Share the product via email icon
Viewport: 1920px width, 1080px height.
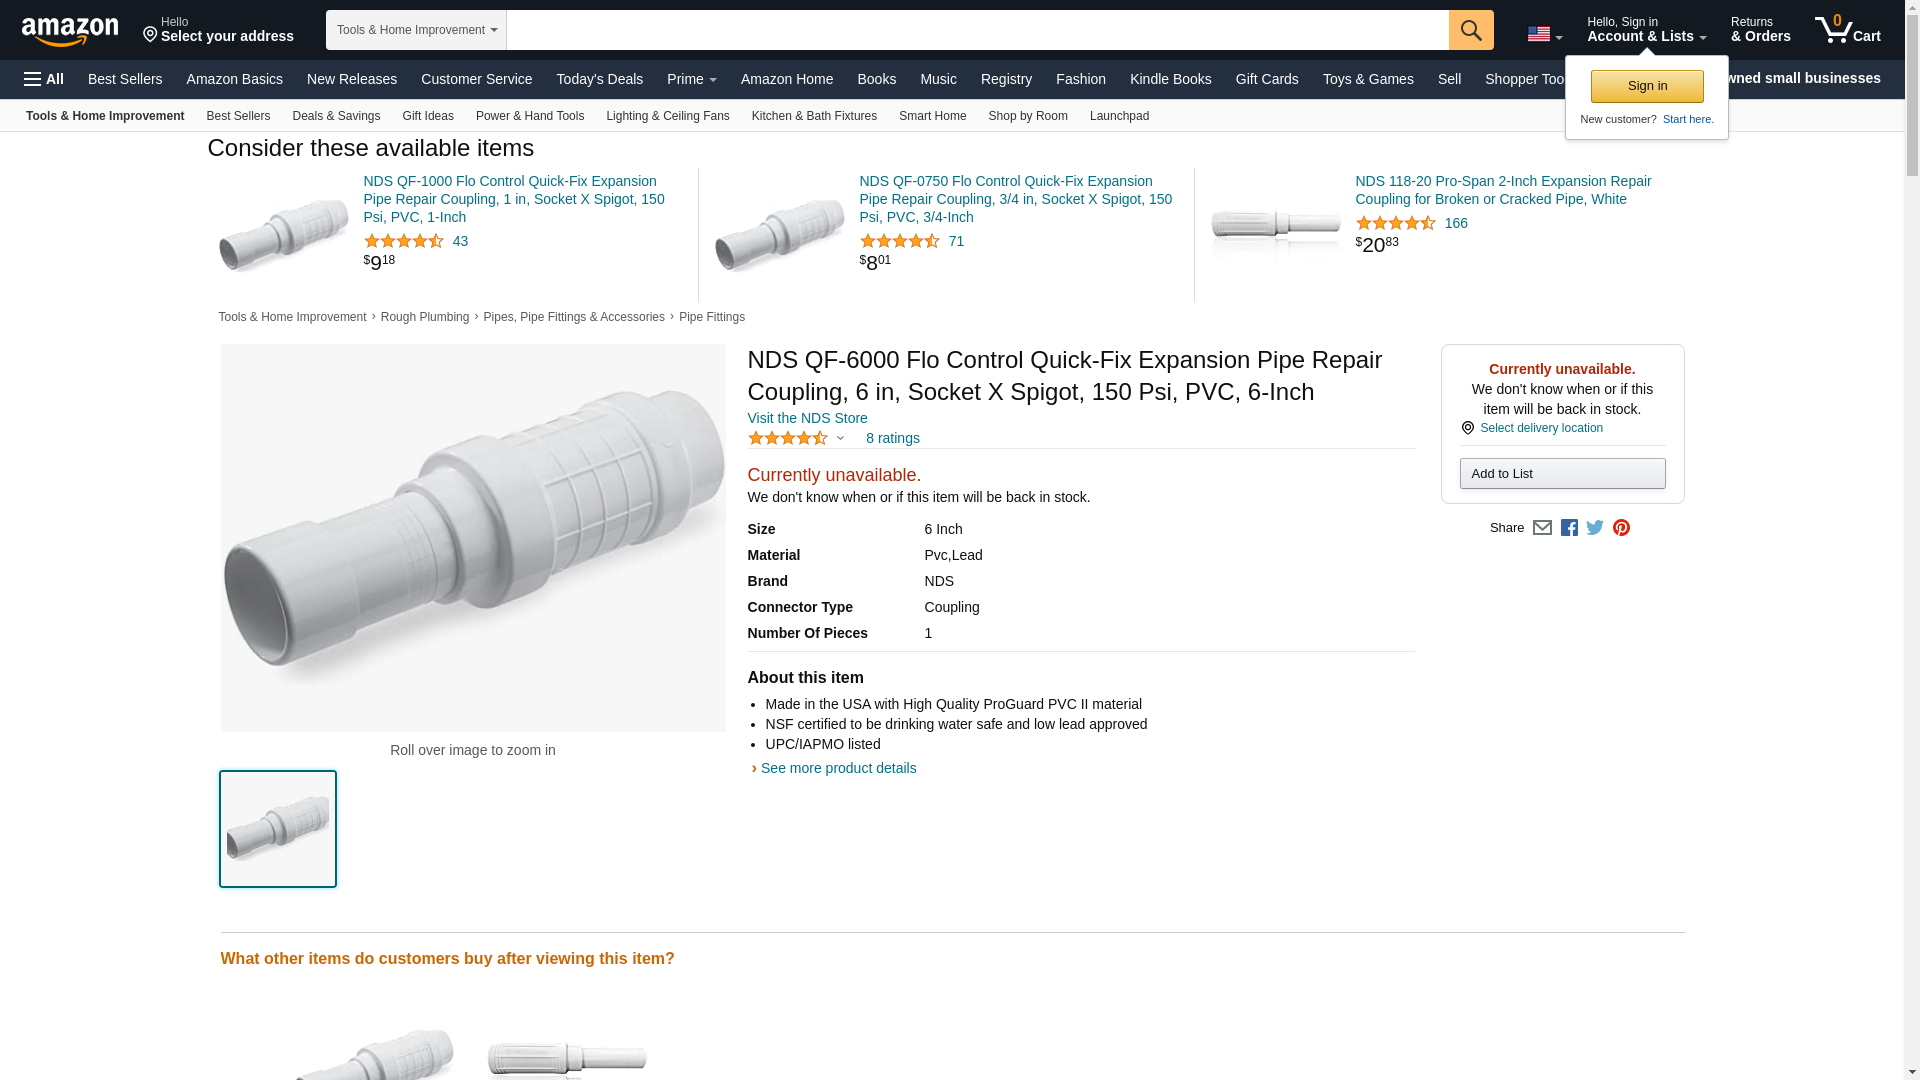(x=1542, y=528)
